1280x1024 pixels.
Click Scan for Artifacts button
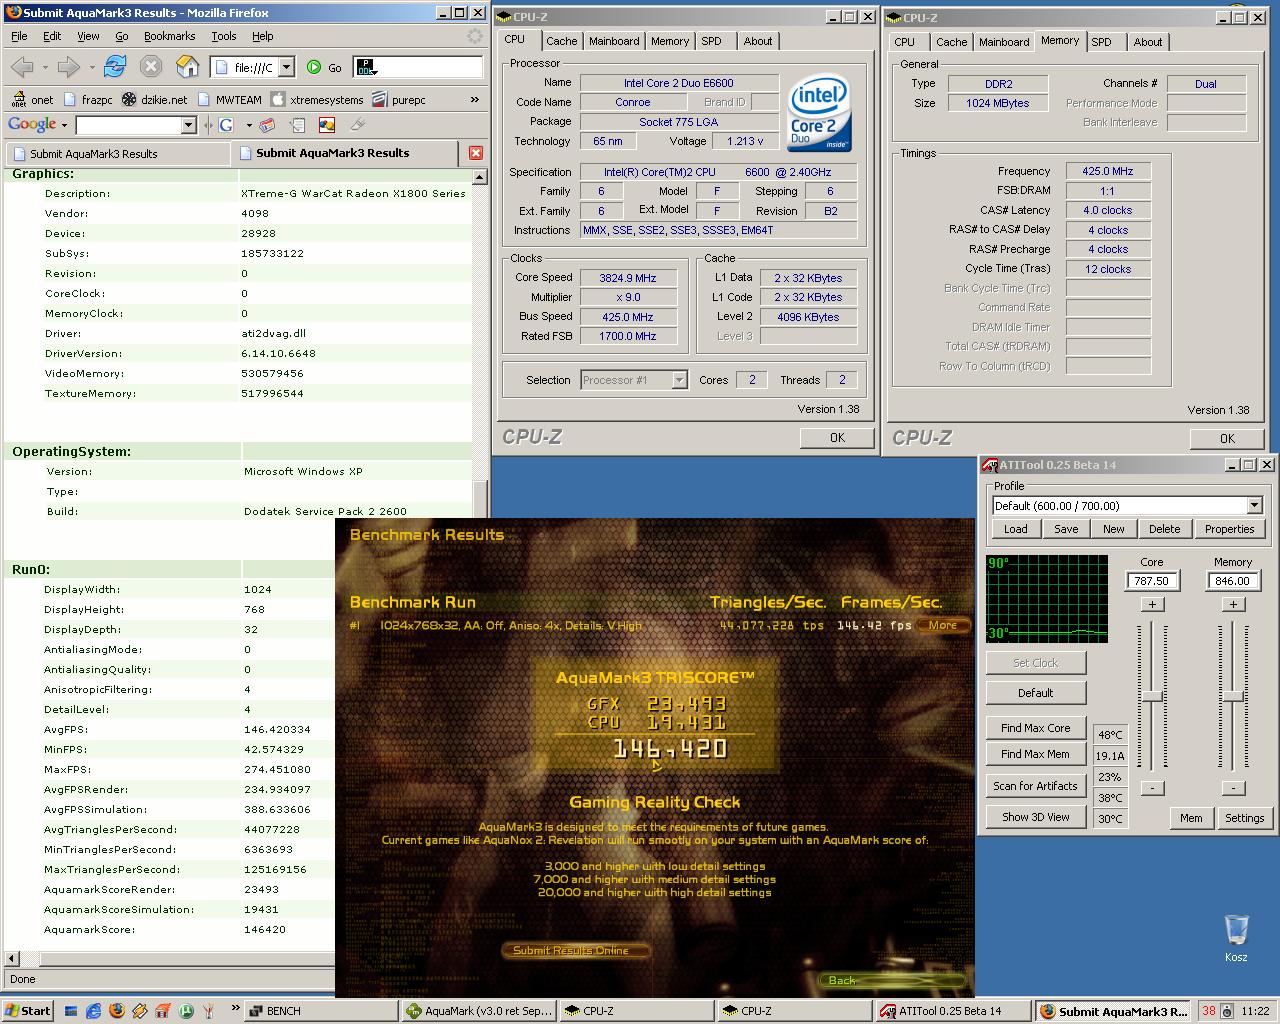1035,786
